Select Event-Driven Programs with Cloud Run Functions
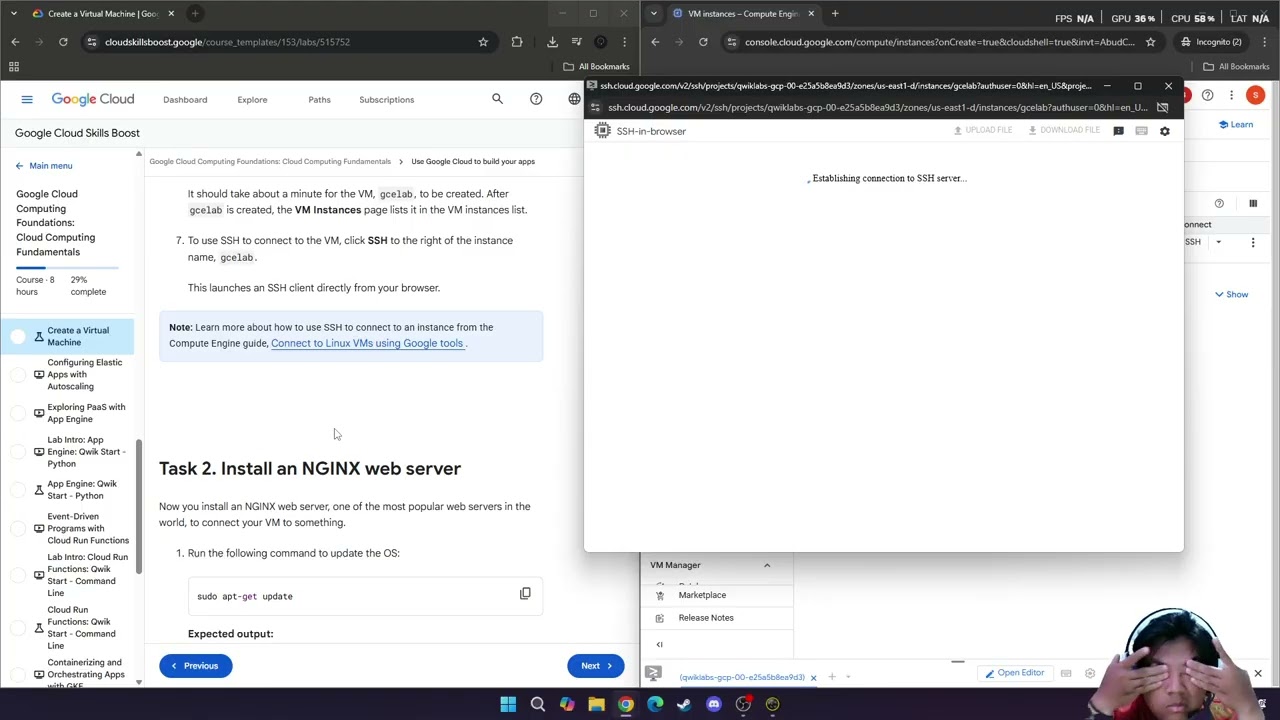The width and height of the screenshot is (1280, 720). 88,529
